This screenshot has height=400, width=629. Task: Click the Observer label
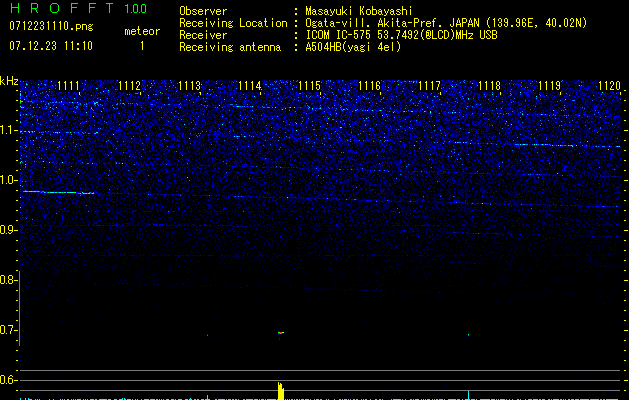pyautogui.click(x=203, y=11)
